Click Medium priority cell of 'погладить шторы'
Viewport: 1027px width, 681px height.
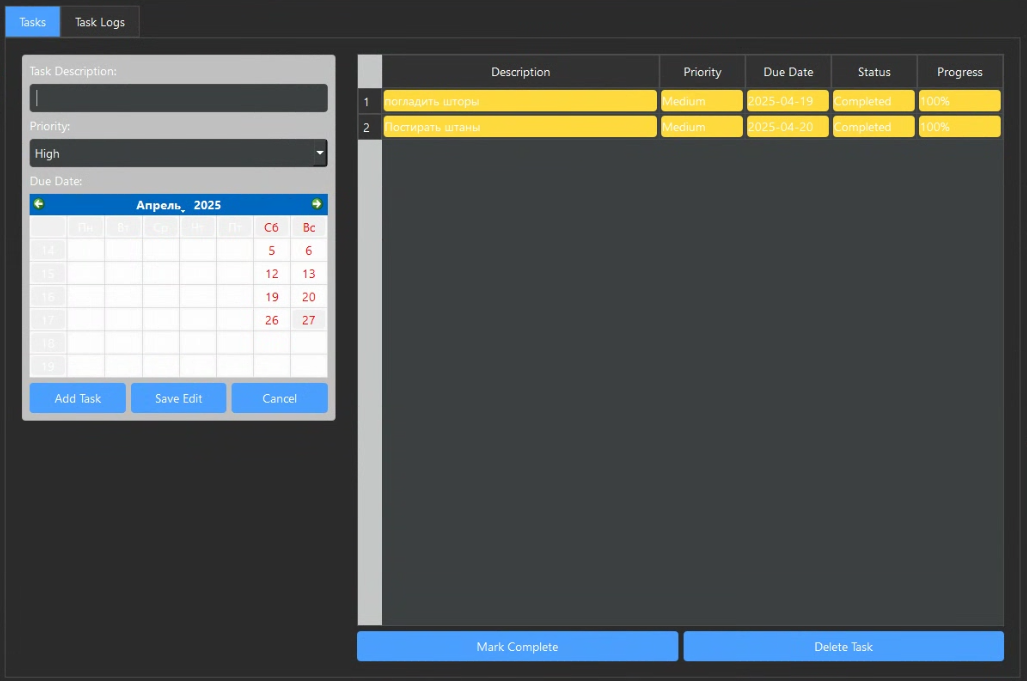(x=702, y=101)
